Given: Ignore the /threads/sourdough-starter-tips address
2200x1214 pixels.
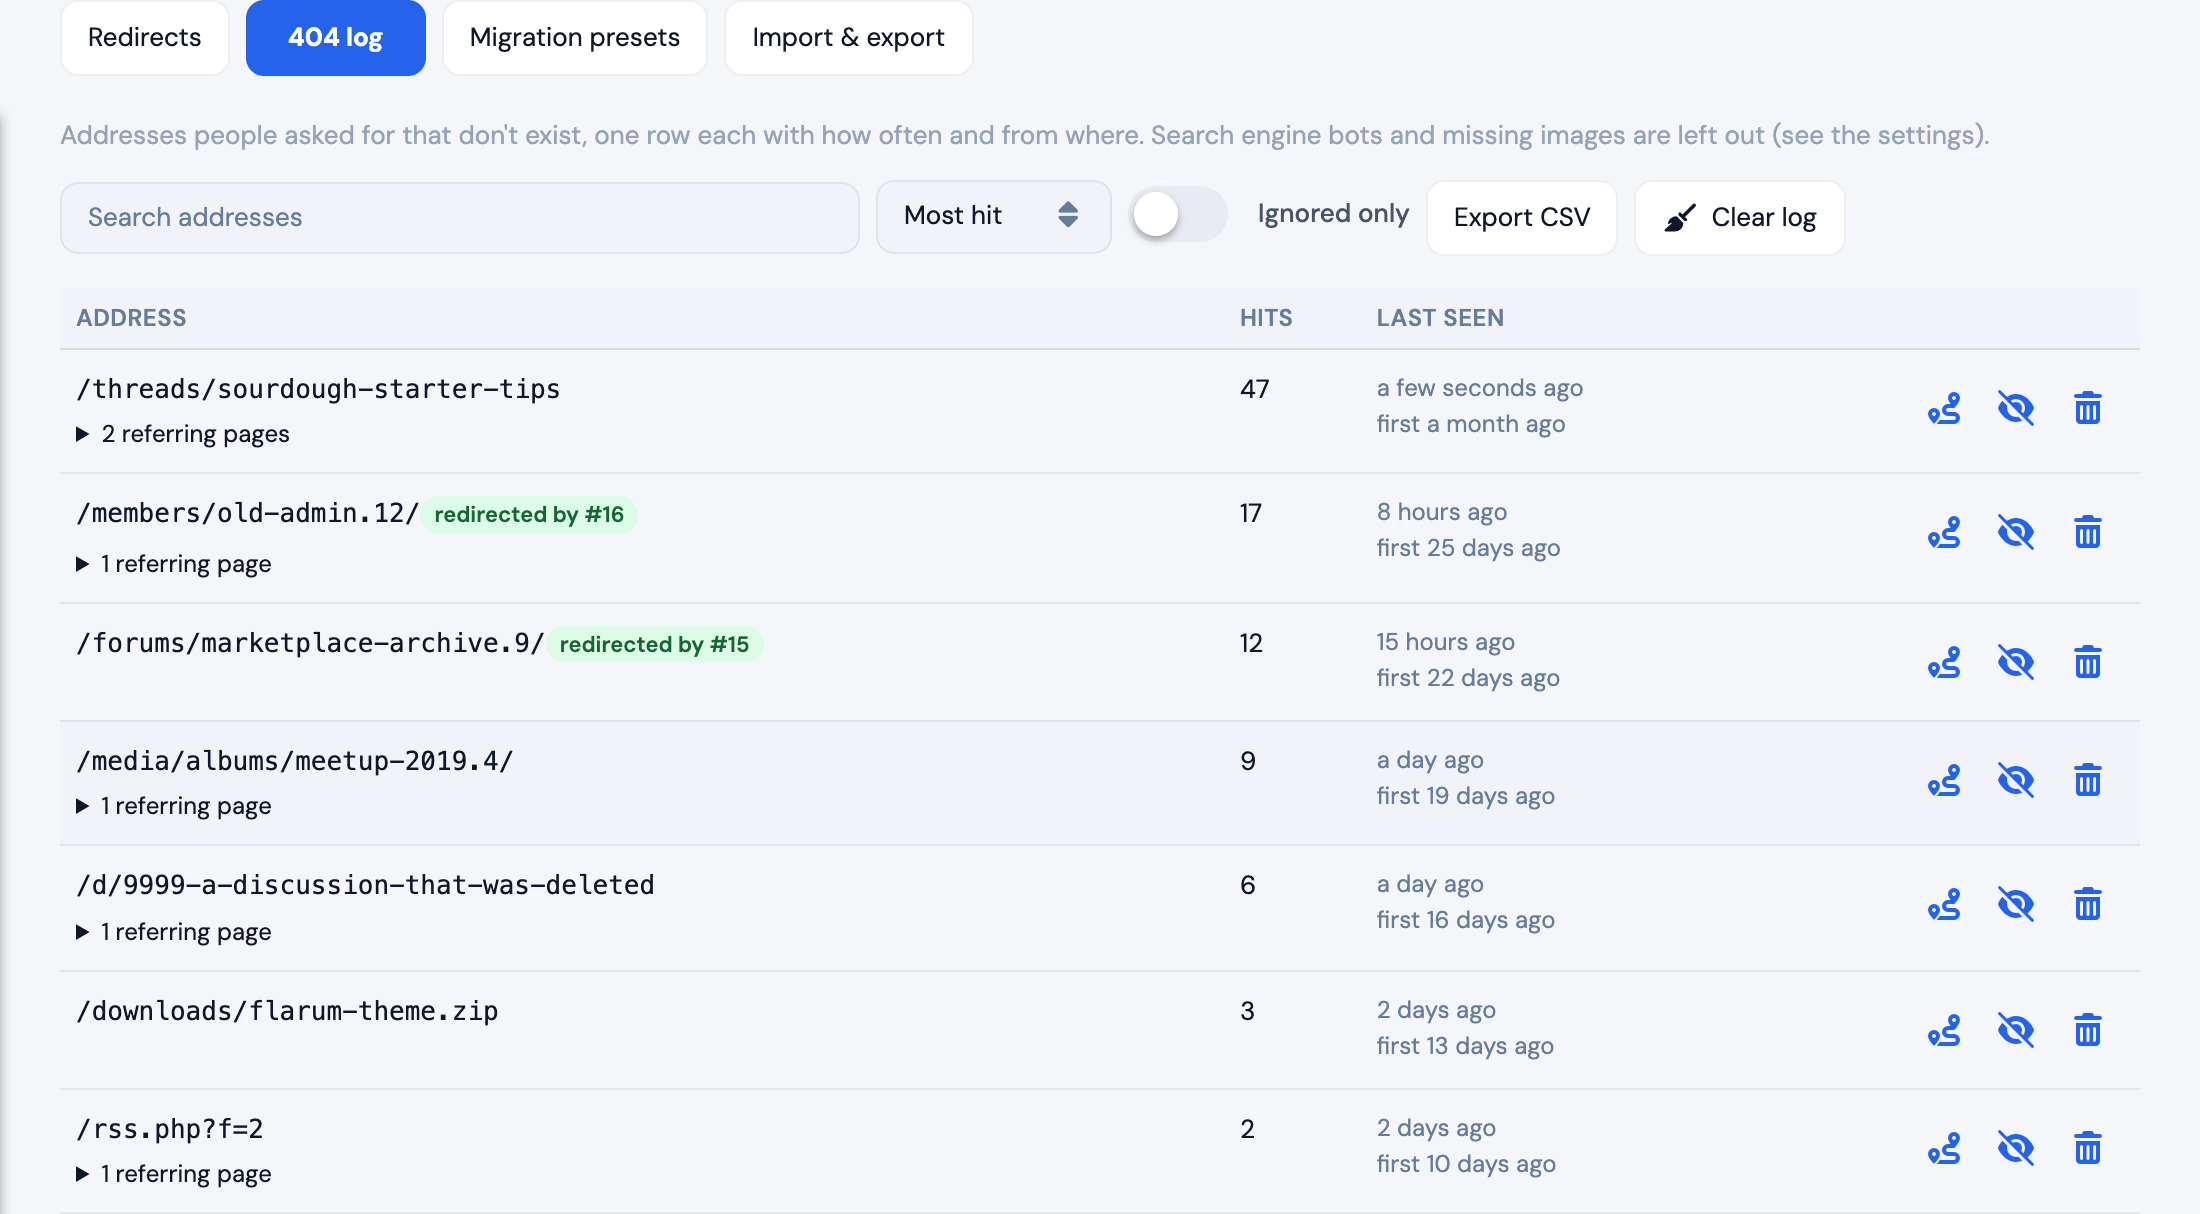Looking at the screenshot, I should coord(2016,409).
